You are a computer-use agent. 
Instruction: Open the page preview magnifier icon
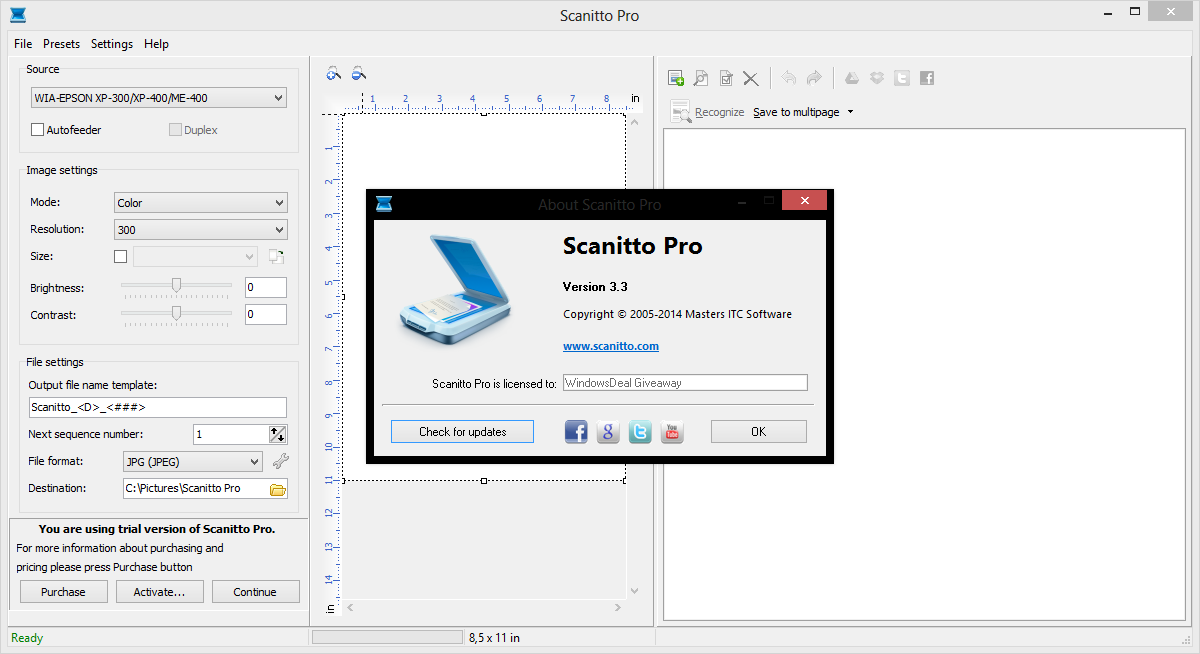pos(701,78)
